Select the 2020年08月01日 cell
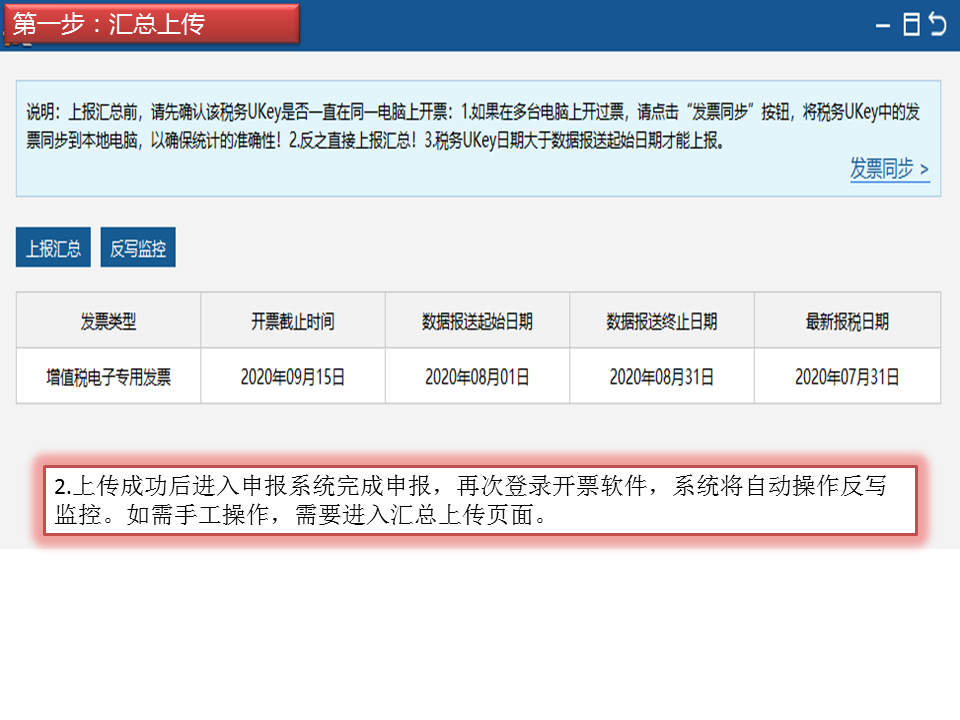The image size is (960, 720). (477, 376)
